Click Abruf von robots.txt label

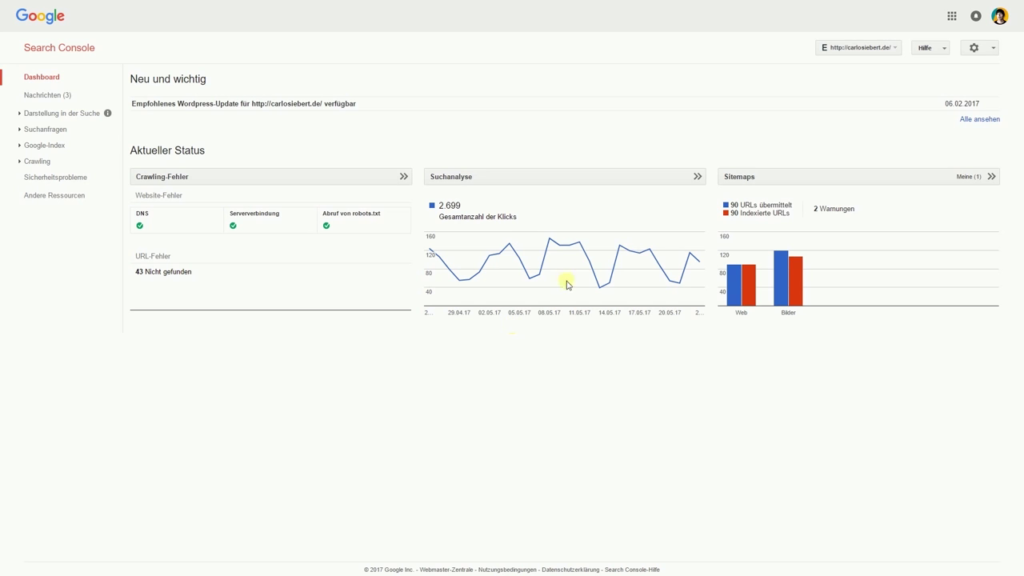351,214
